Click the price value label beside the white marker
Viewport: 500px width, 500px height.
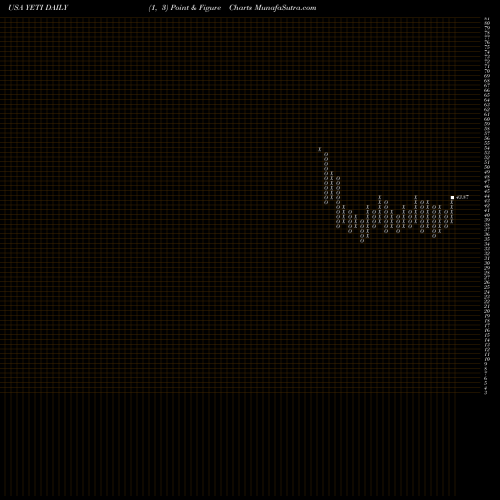coord(462,197)
